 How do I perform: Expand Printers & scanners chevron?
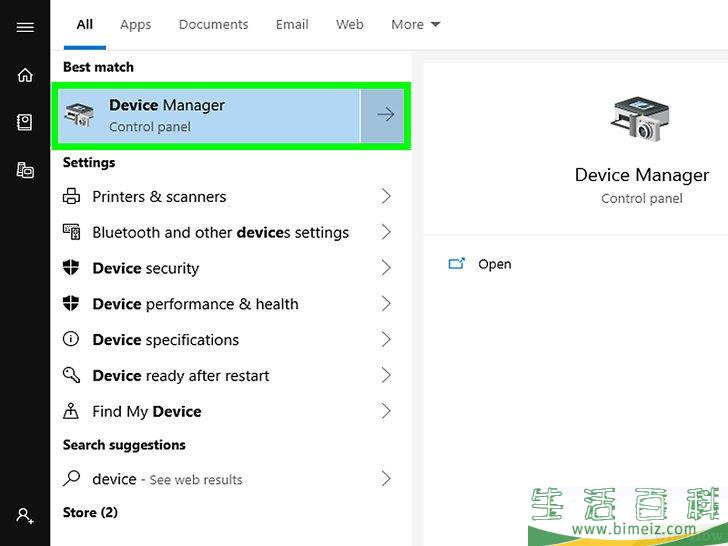386,196
